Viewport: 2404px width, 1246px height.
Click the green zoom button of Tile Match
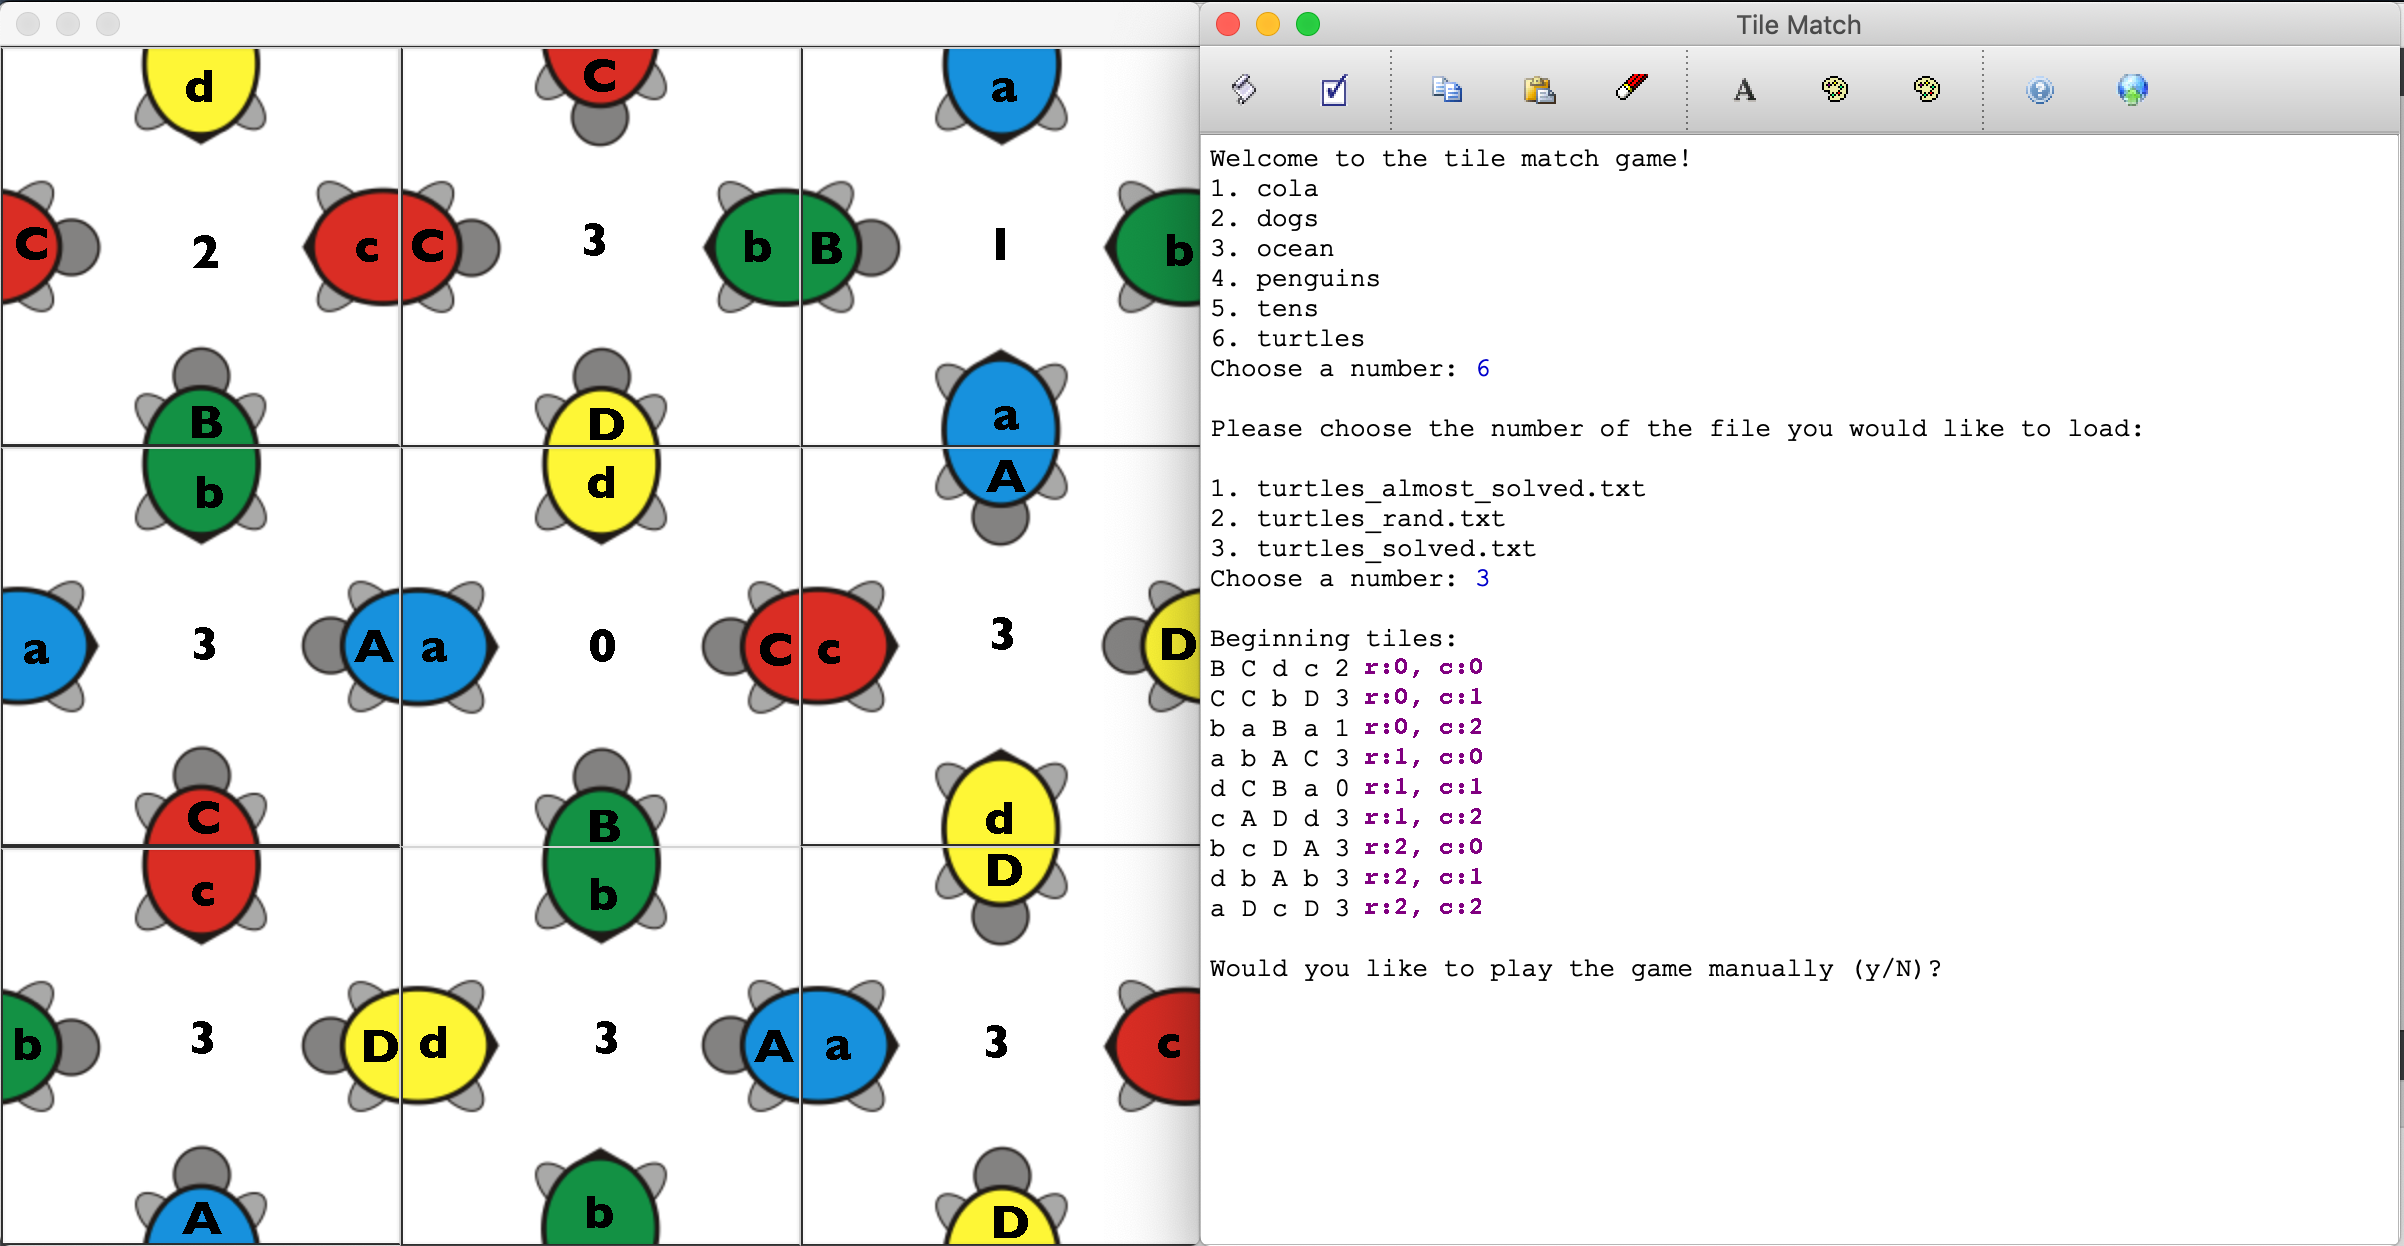click(1307, 25)
